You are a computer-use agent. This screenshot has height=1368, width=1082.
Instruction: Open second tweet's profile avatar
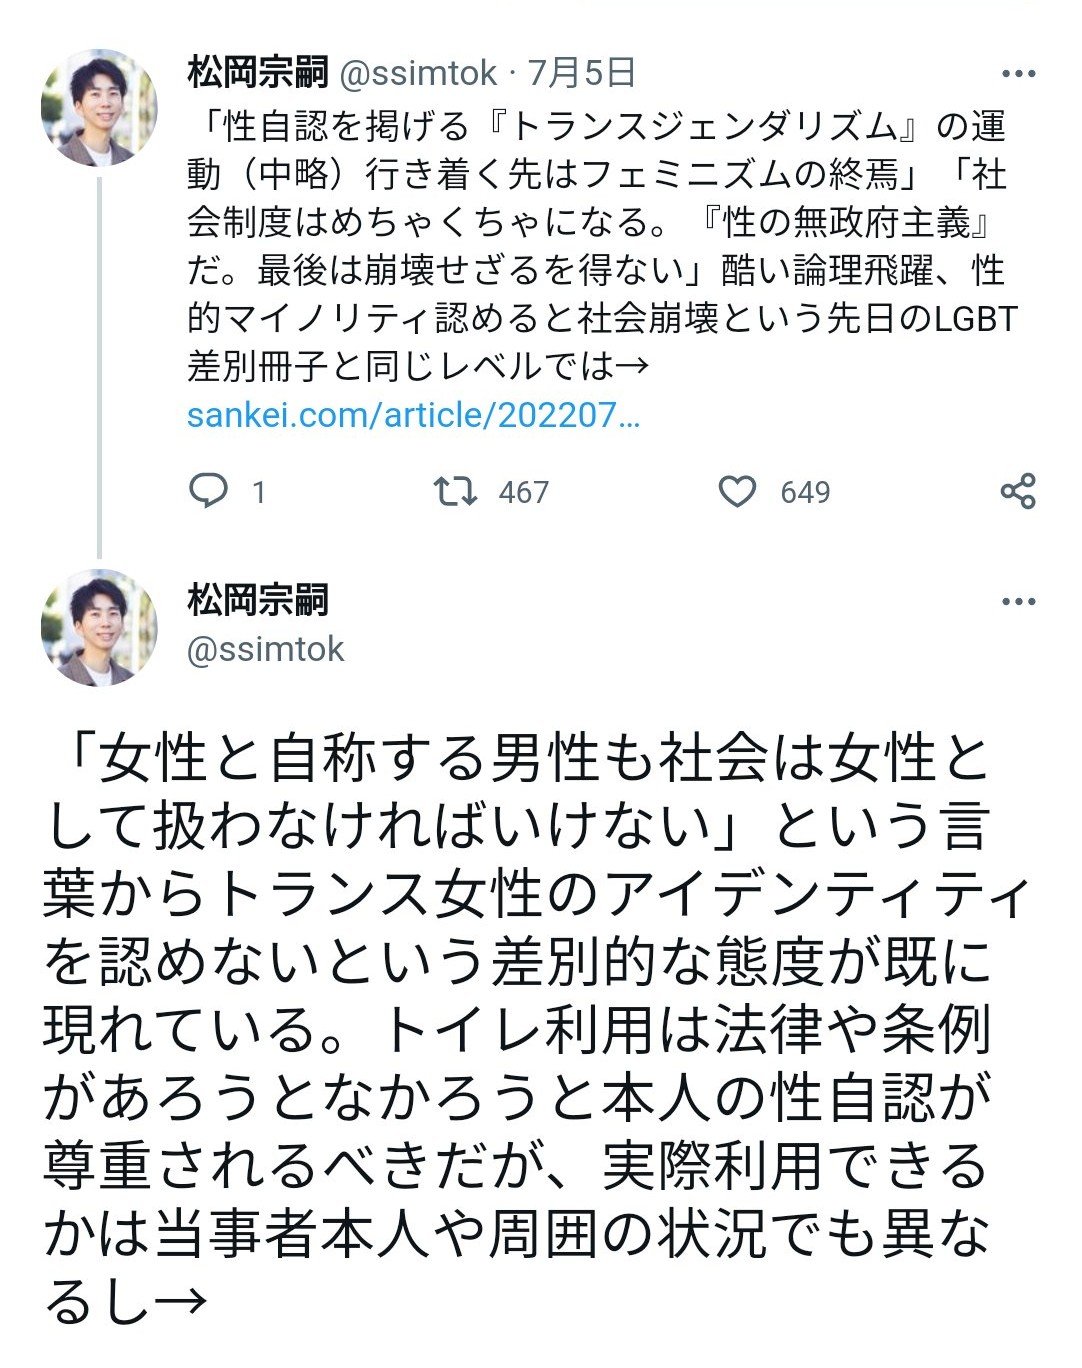[99, 628]
